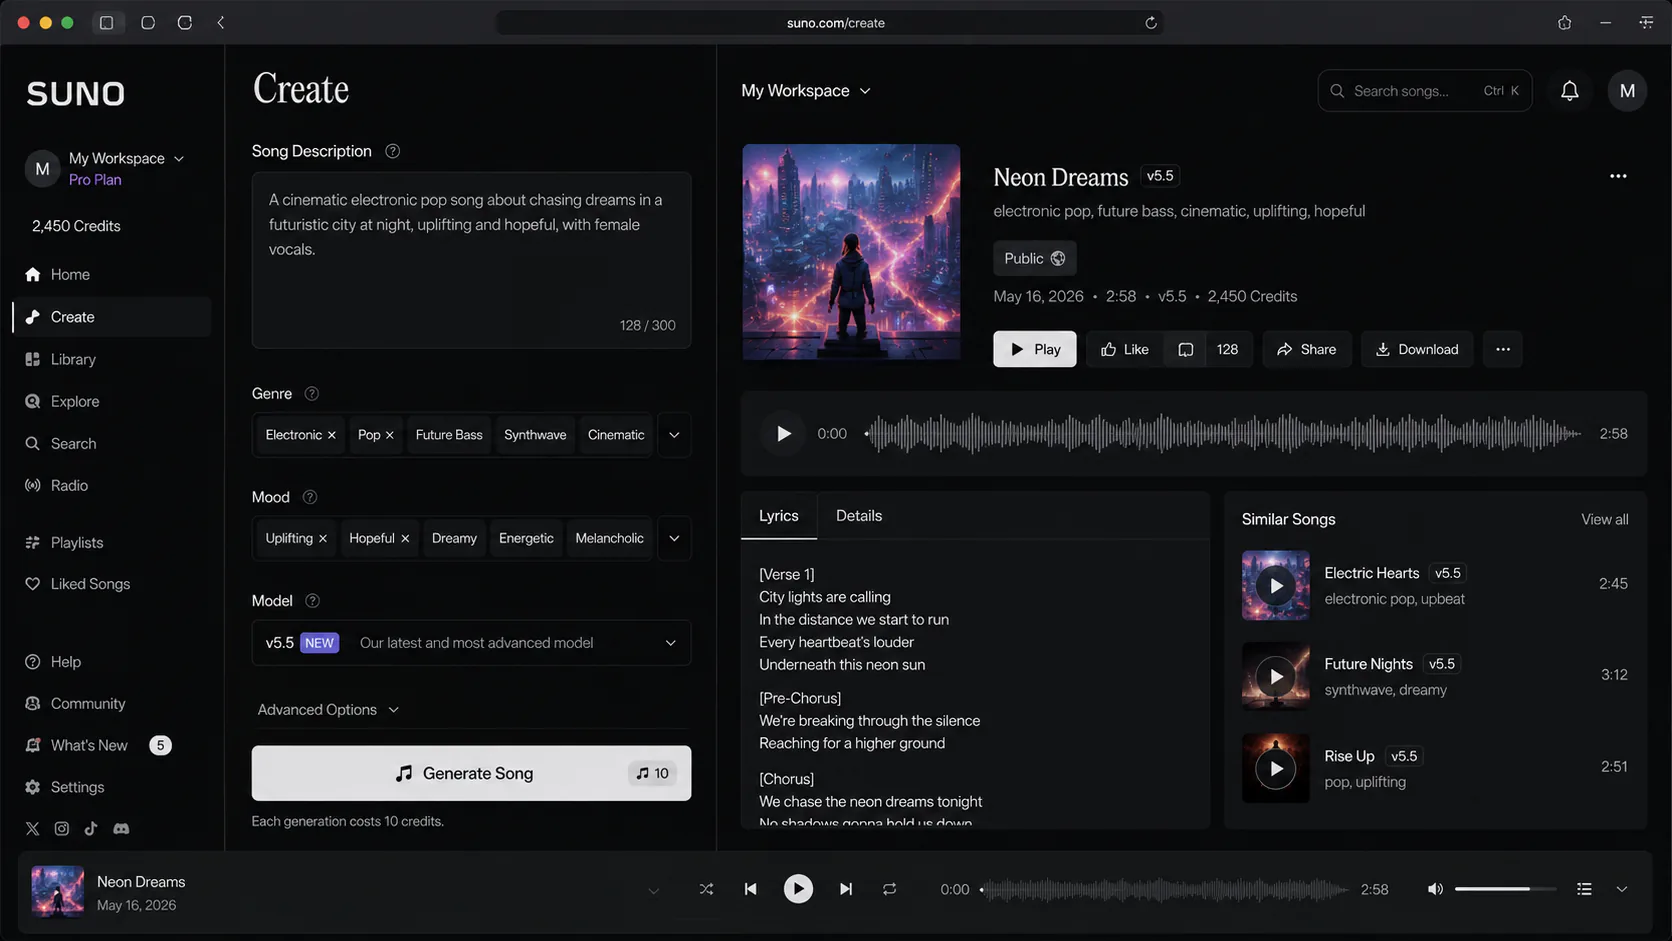The width and height of the screenshot is (1672, 941).
Task: Seek in the main song waveform
Action: point(1222,434)
